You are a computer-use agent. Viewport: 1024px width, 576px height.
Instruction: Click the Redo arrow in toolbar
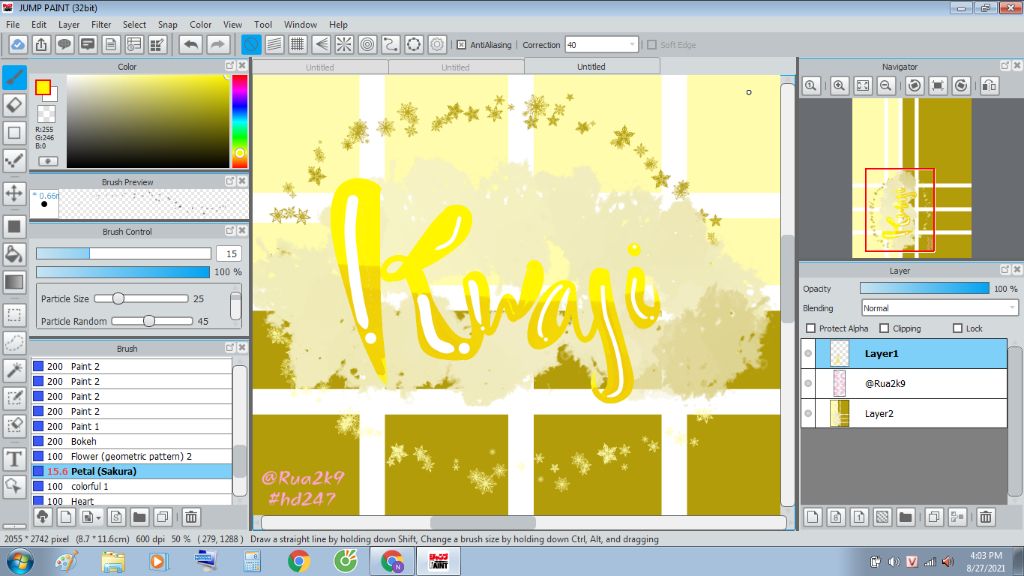[217, 44]
